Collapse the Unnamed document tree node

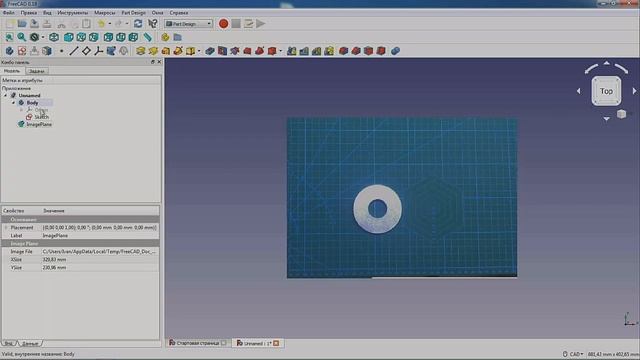tap(6, 96)
